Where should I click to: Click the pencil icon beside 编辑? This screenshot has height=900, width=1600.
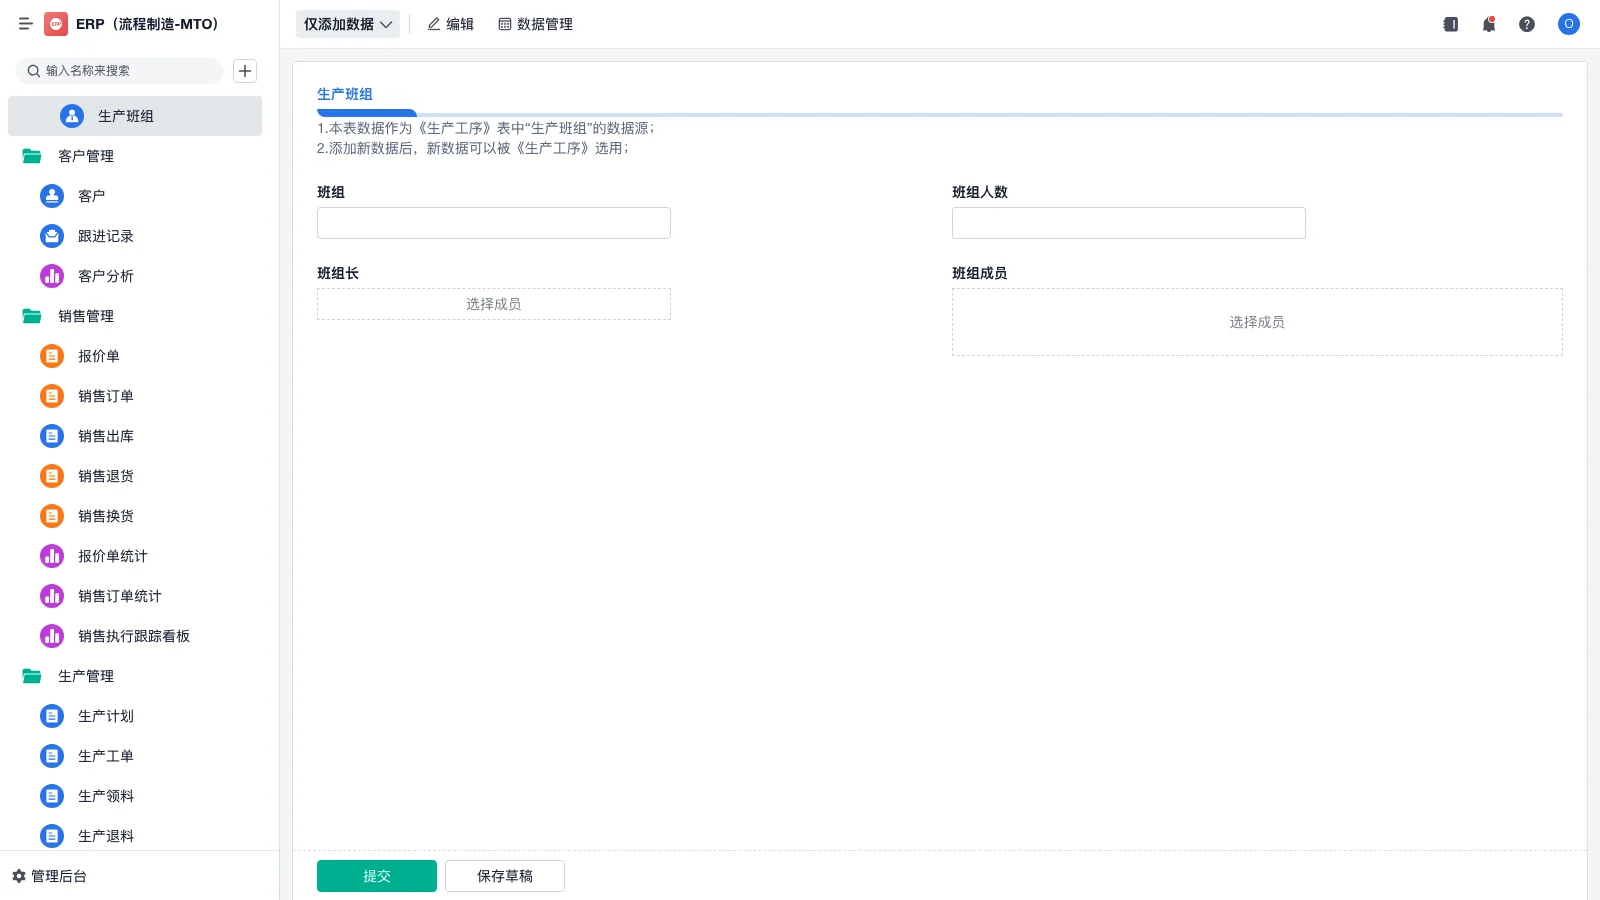pyautogui.click(x=434, y=24)
